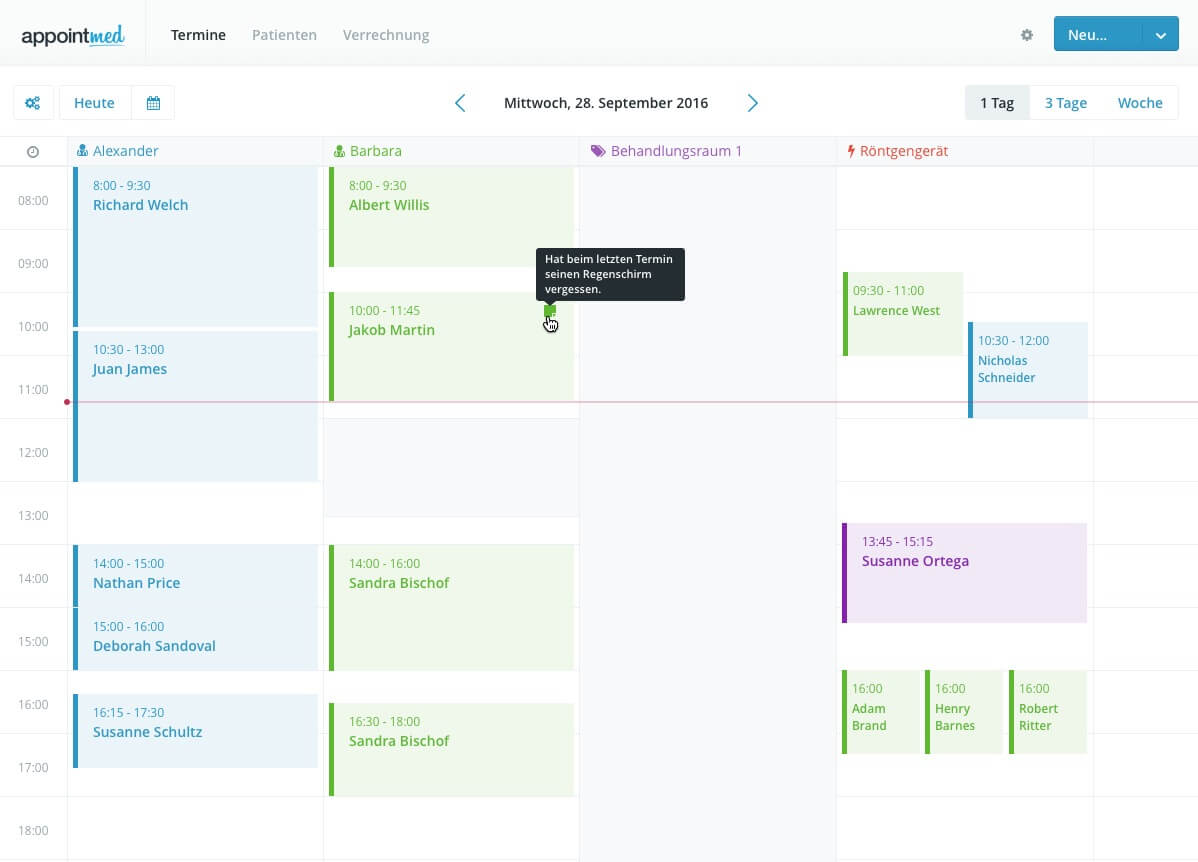Switch to the 3 Tage view

pos(1065,103)
